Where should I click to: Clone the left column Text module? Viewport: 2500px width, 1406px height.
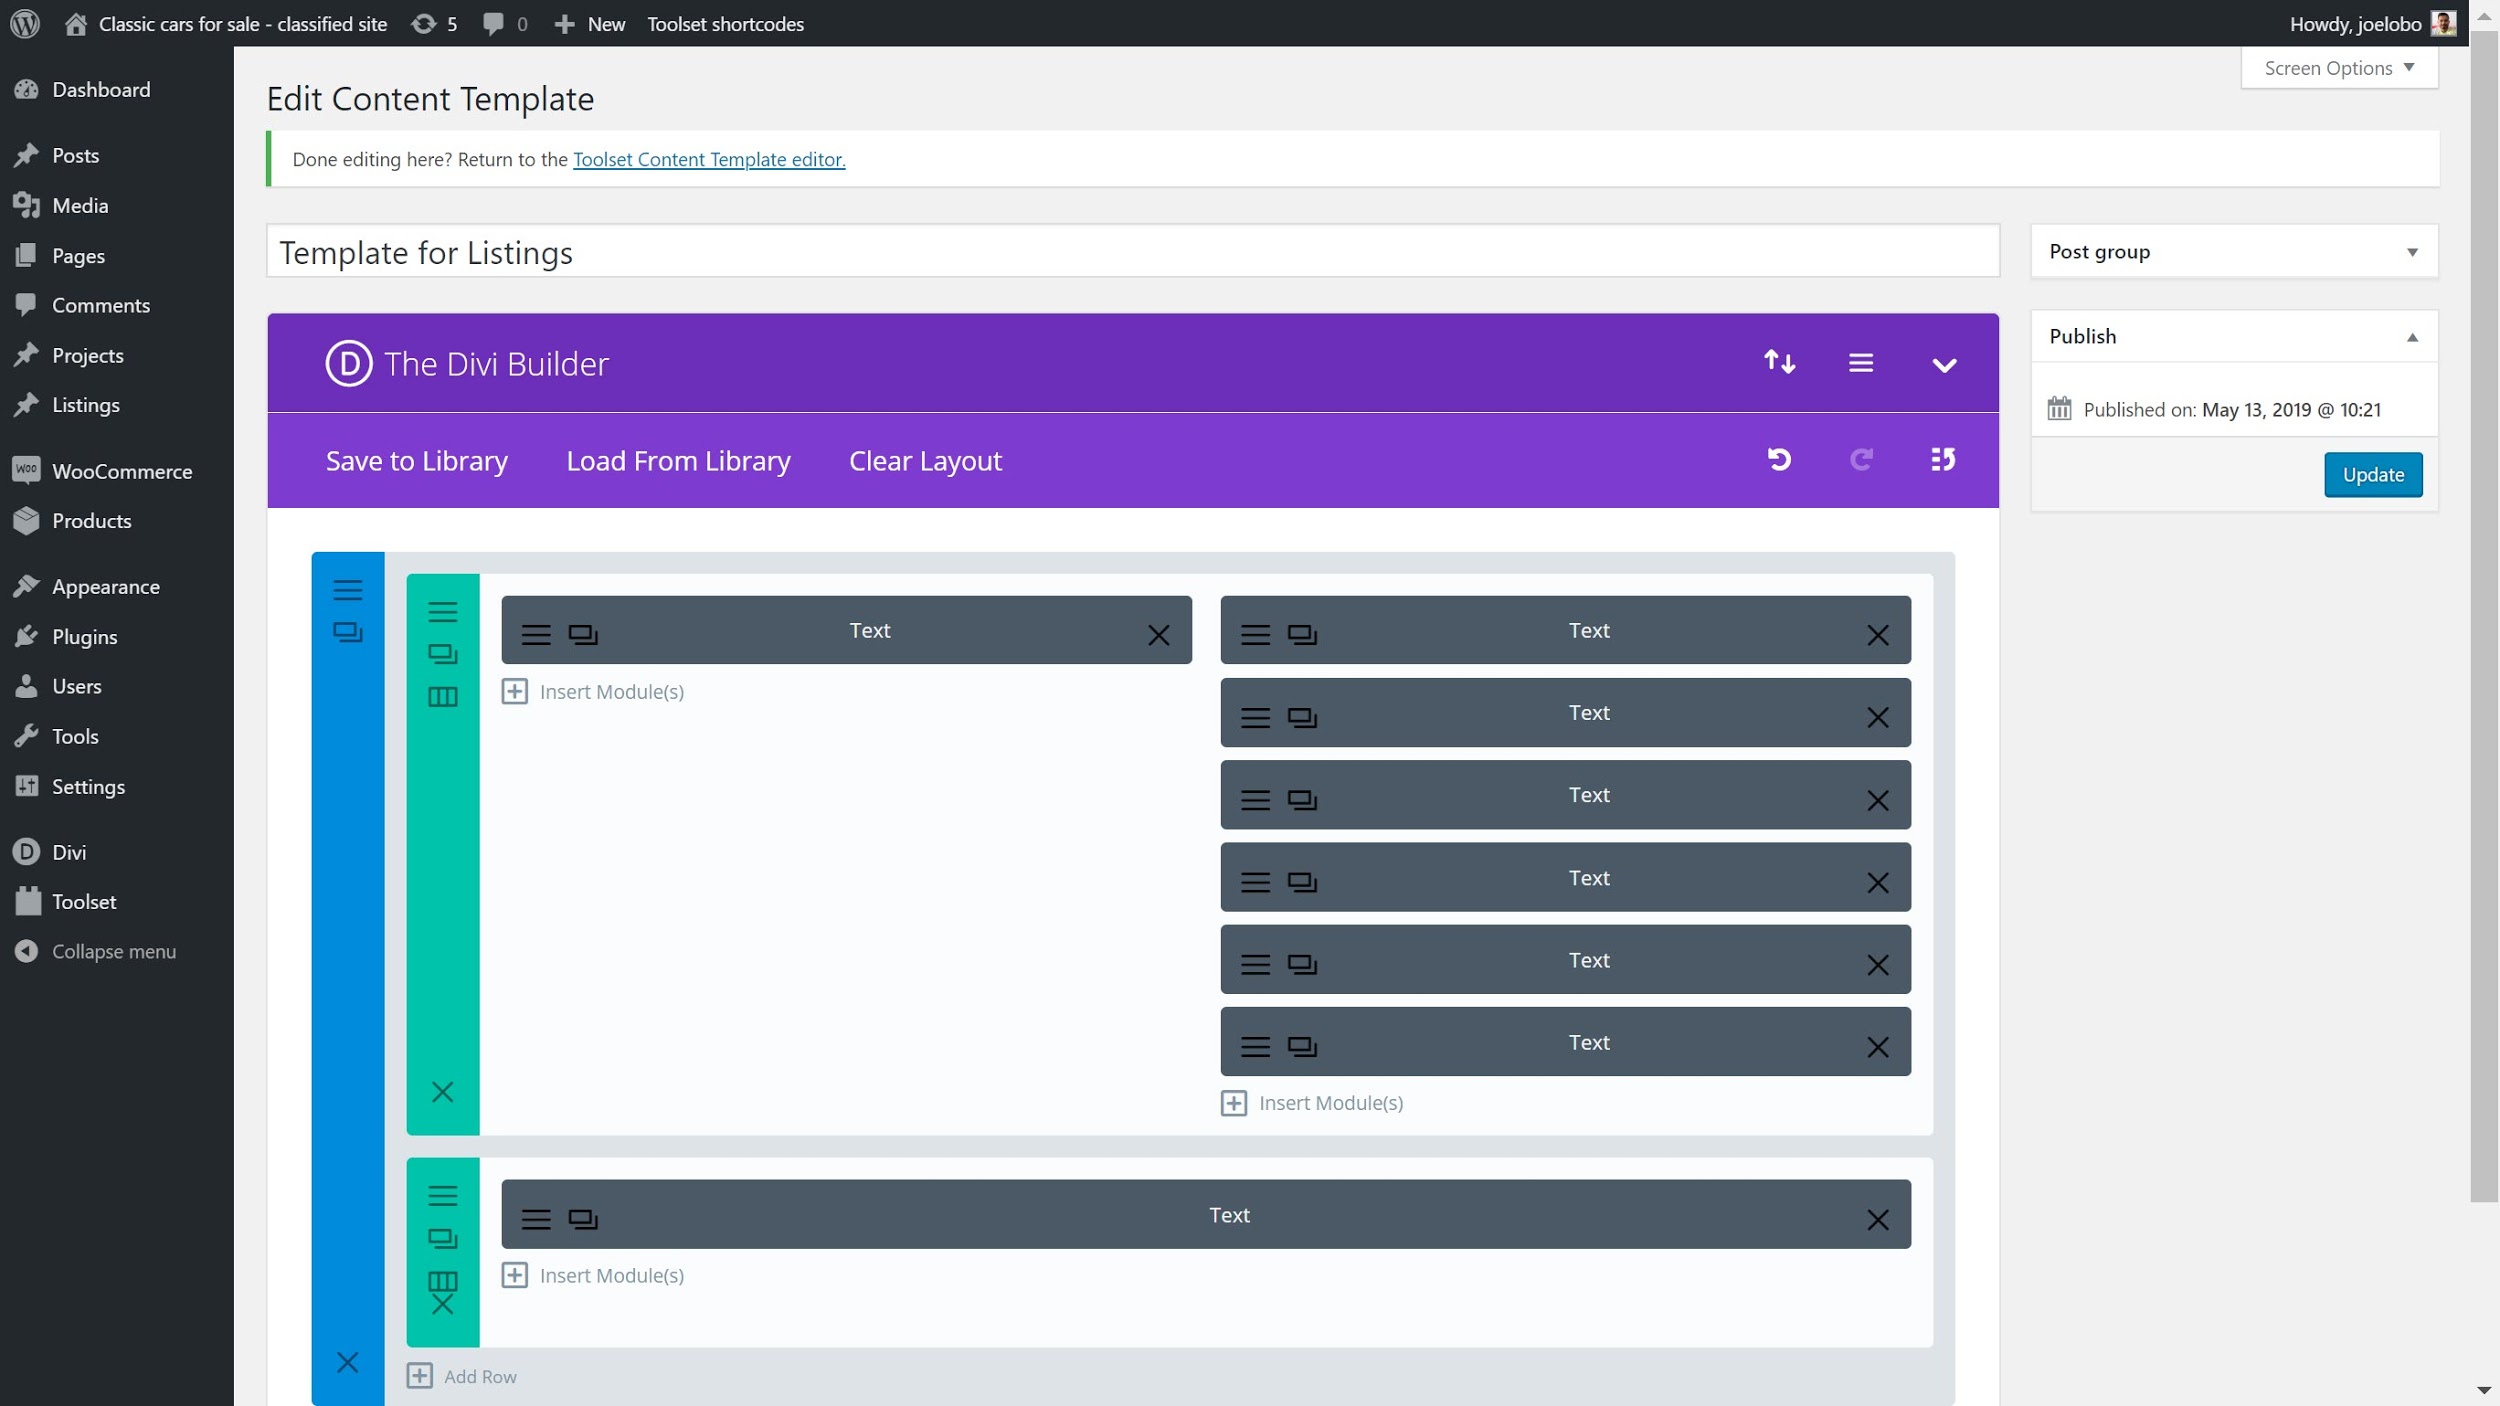coord(583,634)
